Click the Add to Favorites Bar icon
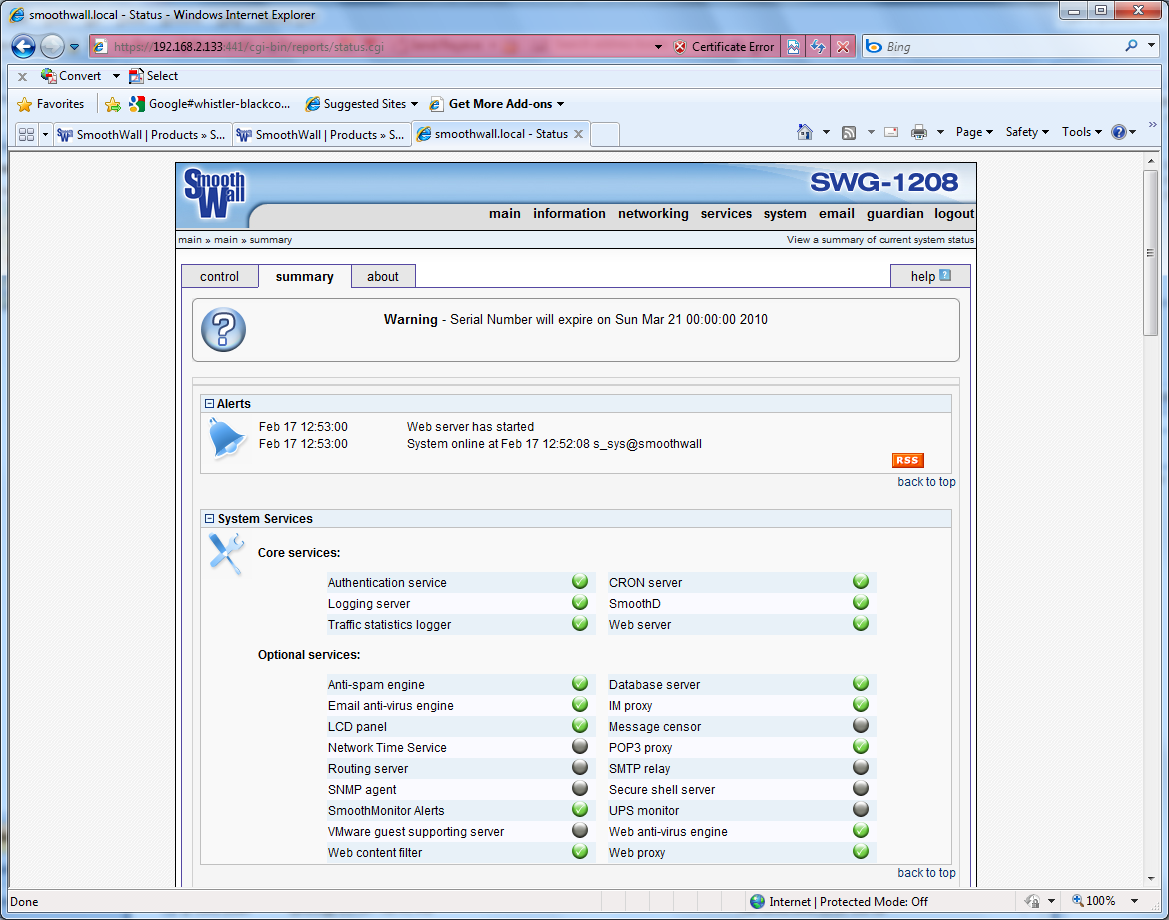 pos(113,104)
